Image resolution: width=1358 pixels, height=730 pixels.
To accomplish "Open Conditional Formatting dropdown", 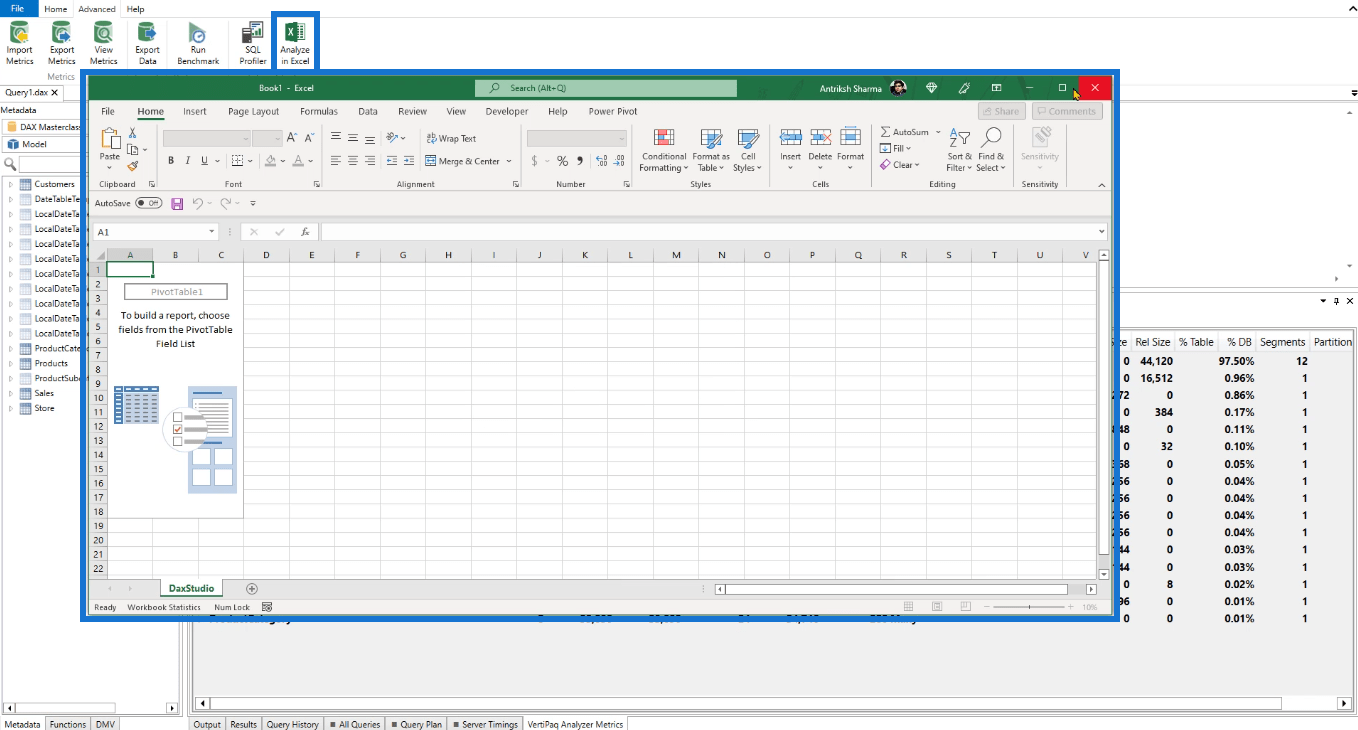I will click(x=664, y=149).
